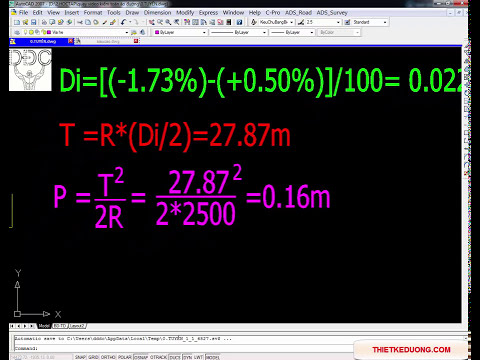Toggle ORTHO mode in the status bar
This screenshot has width=480, height=360.
108,357
